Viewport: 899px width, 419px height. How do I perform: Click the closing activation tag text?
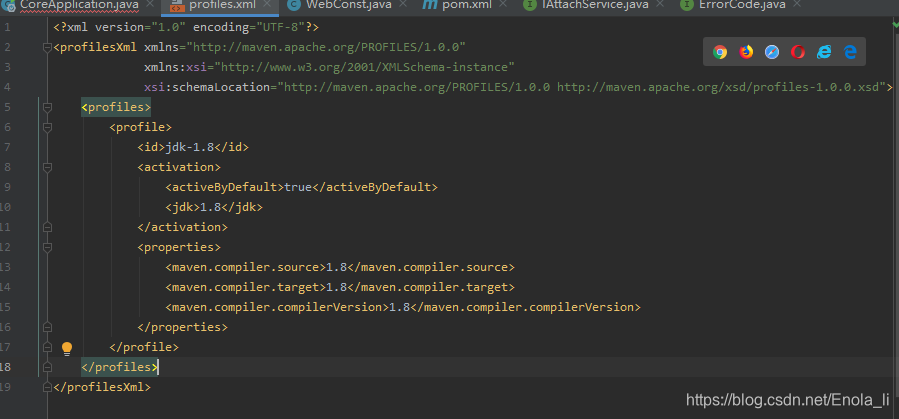coord(182,227)
